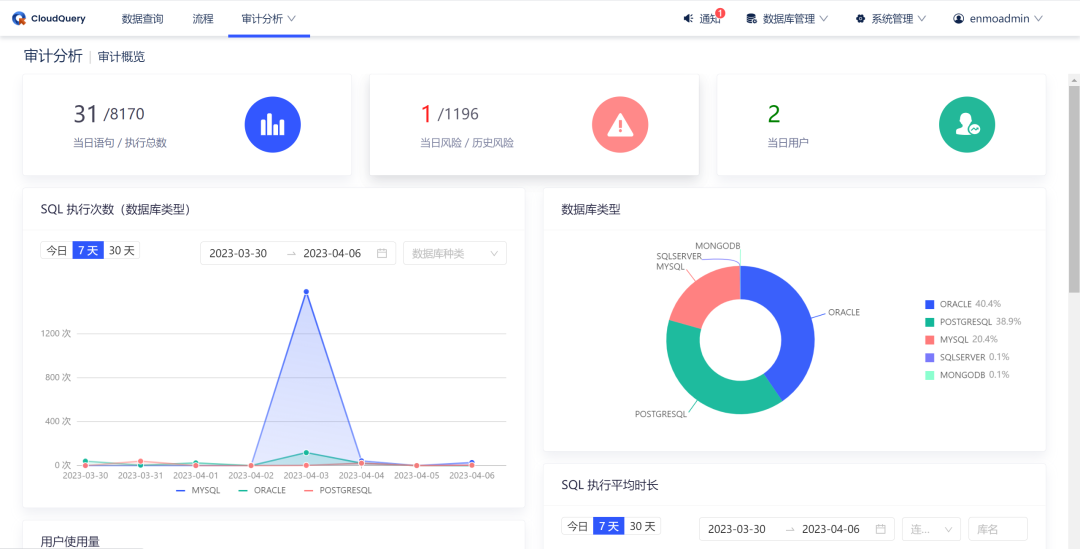
Task: Click POSTGRESQL green swatch in donut legend
Action: click(930, 322)
